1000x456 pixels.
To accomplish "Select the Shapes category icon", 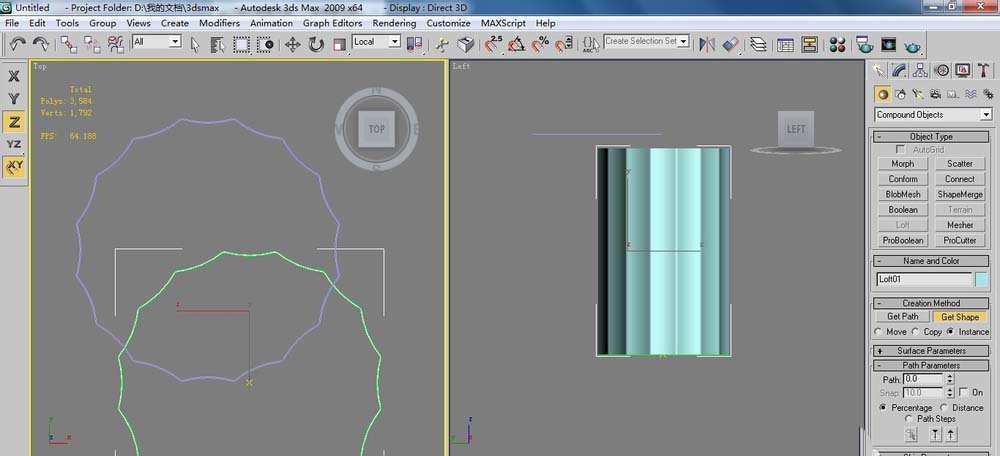I will pos(901,94).
